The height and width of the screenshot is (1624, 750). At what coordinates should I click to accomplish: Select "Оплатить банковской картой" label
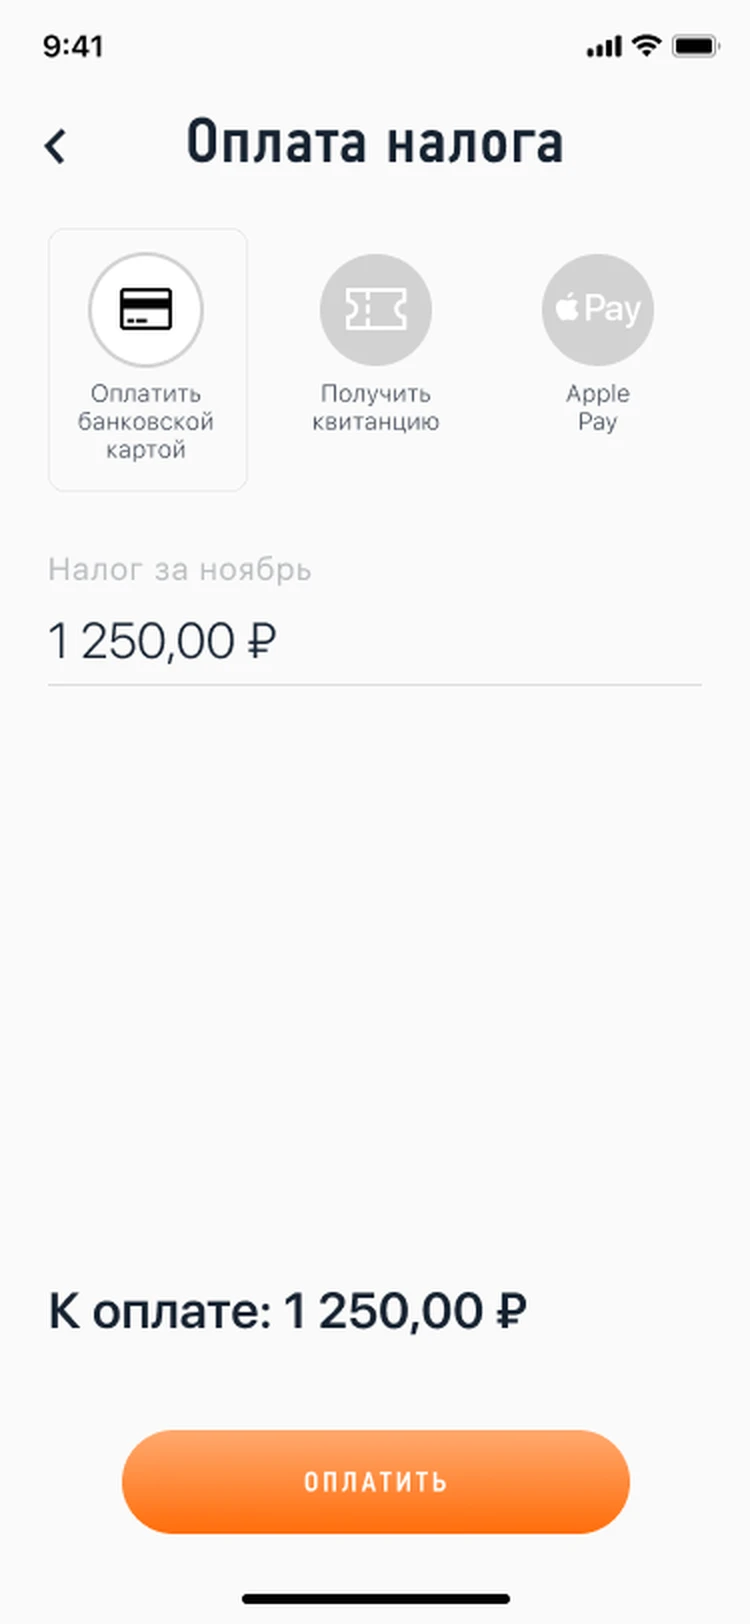[x=146, y=422]
